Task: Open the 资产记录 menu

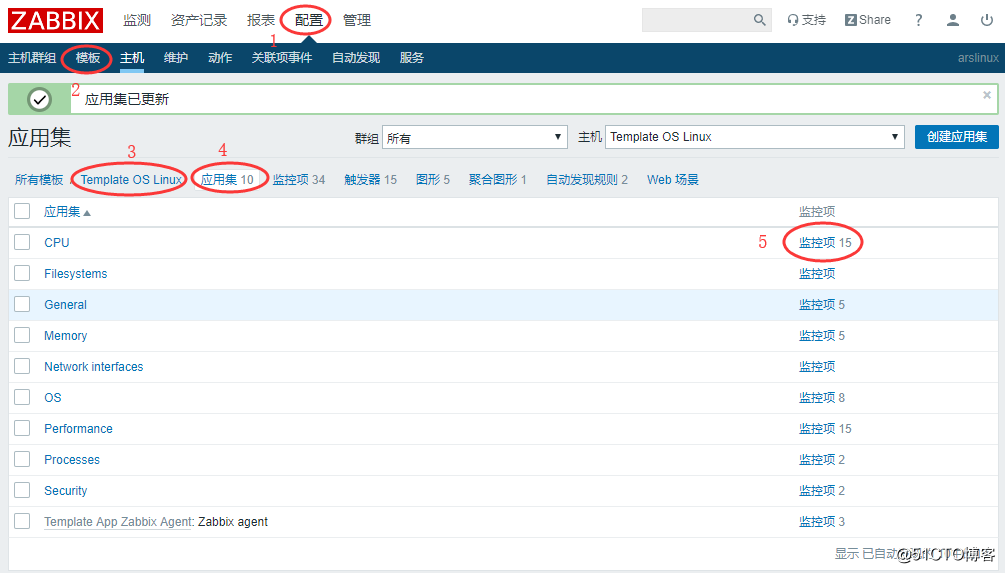Action: coord(199,21)
